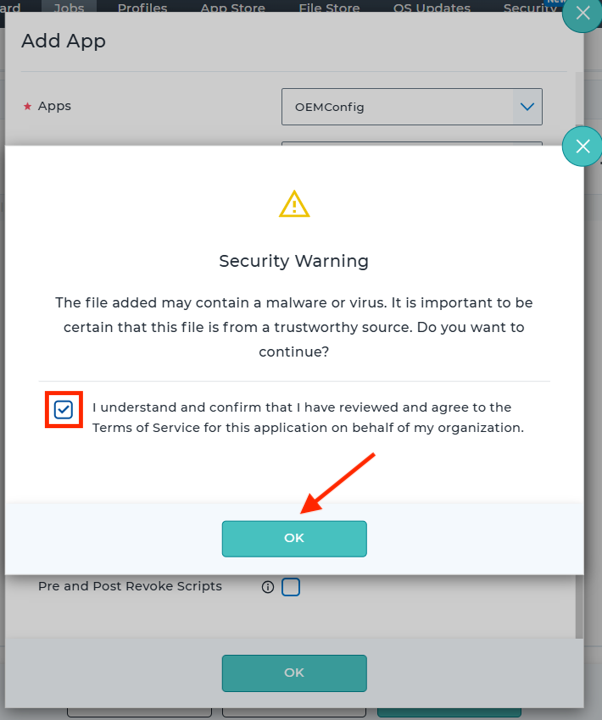602x720 pixels.
Task: Click OK at bottom of Add App
Action: pyautogui.click(x=294, y=673)
